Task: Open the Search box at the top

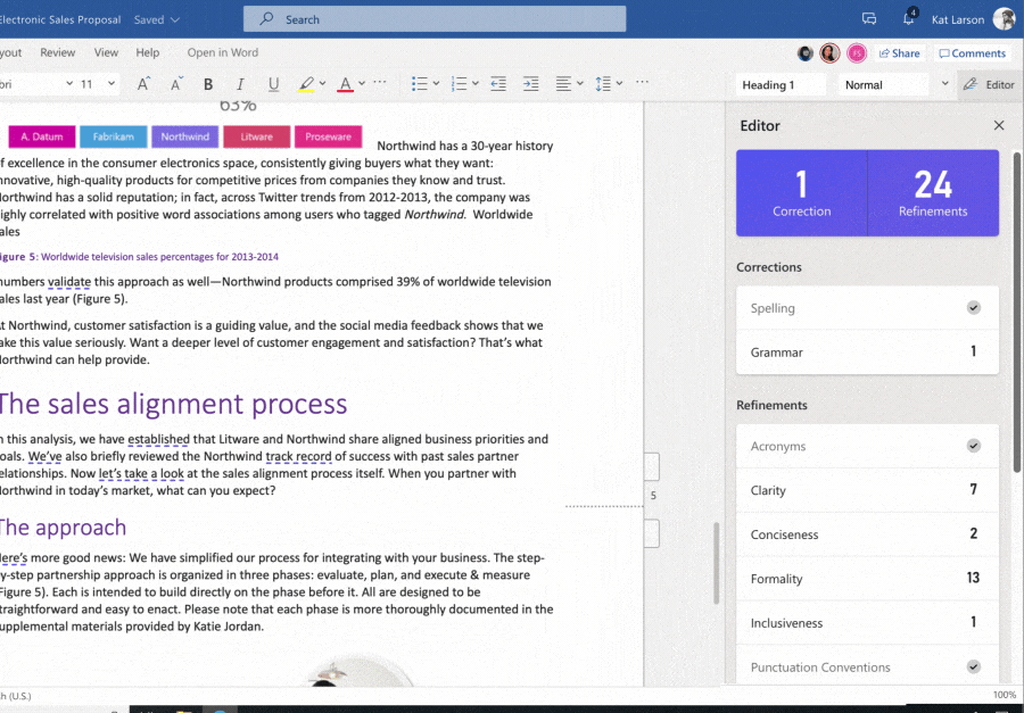Action: 434,18
